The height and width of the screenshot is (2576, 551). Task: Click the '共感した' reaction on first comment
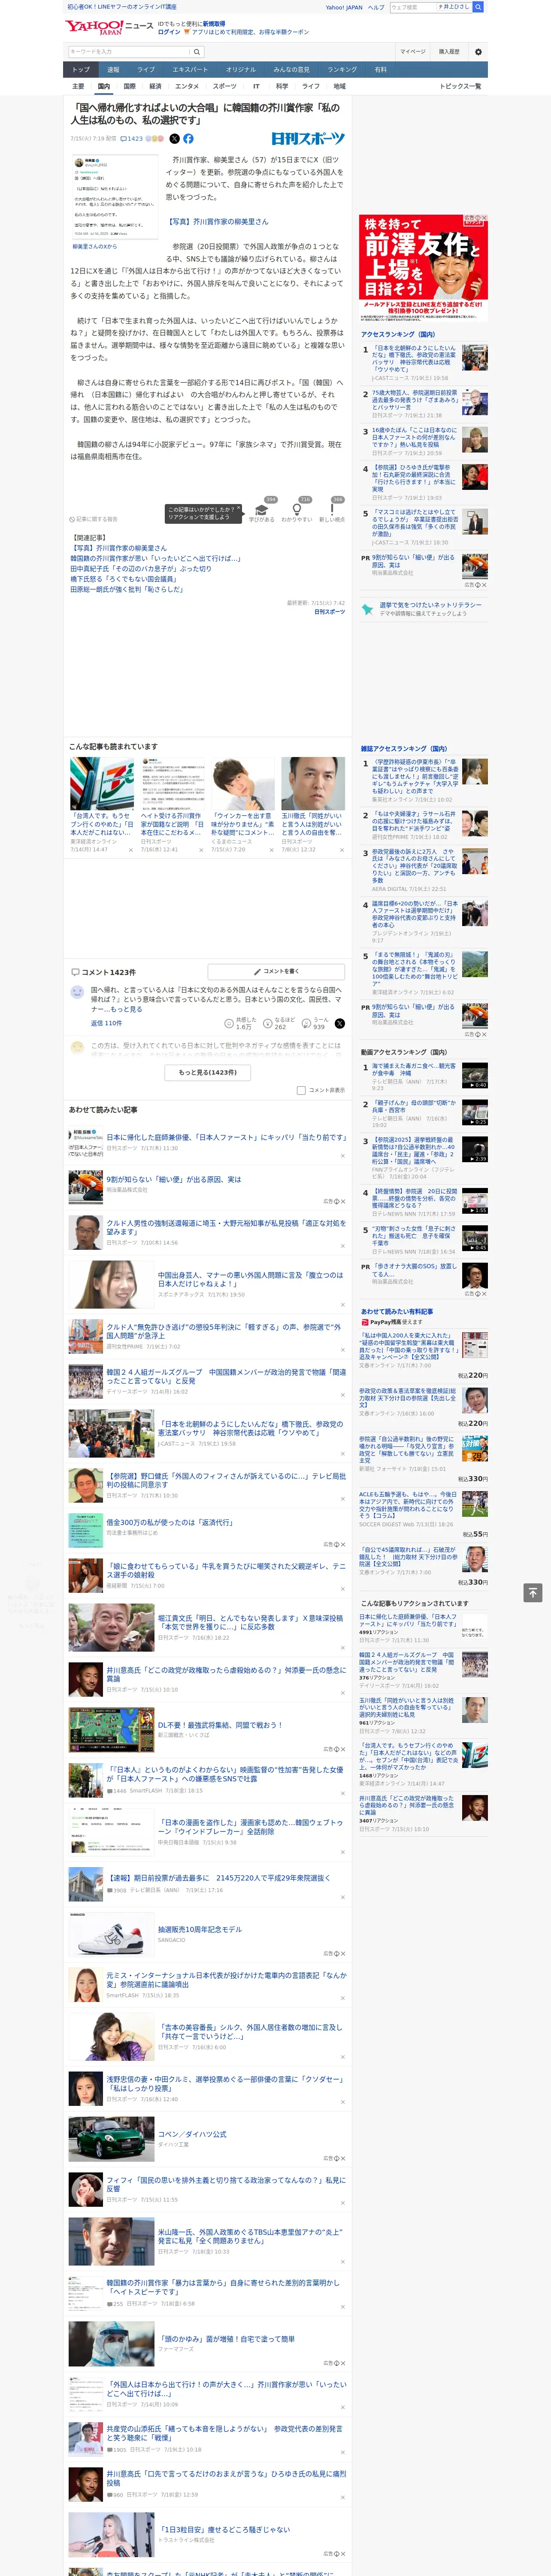click(x=241, y=1023)
